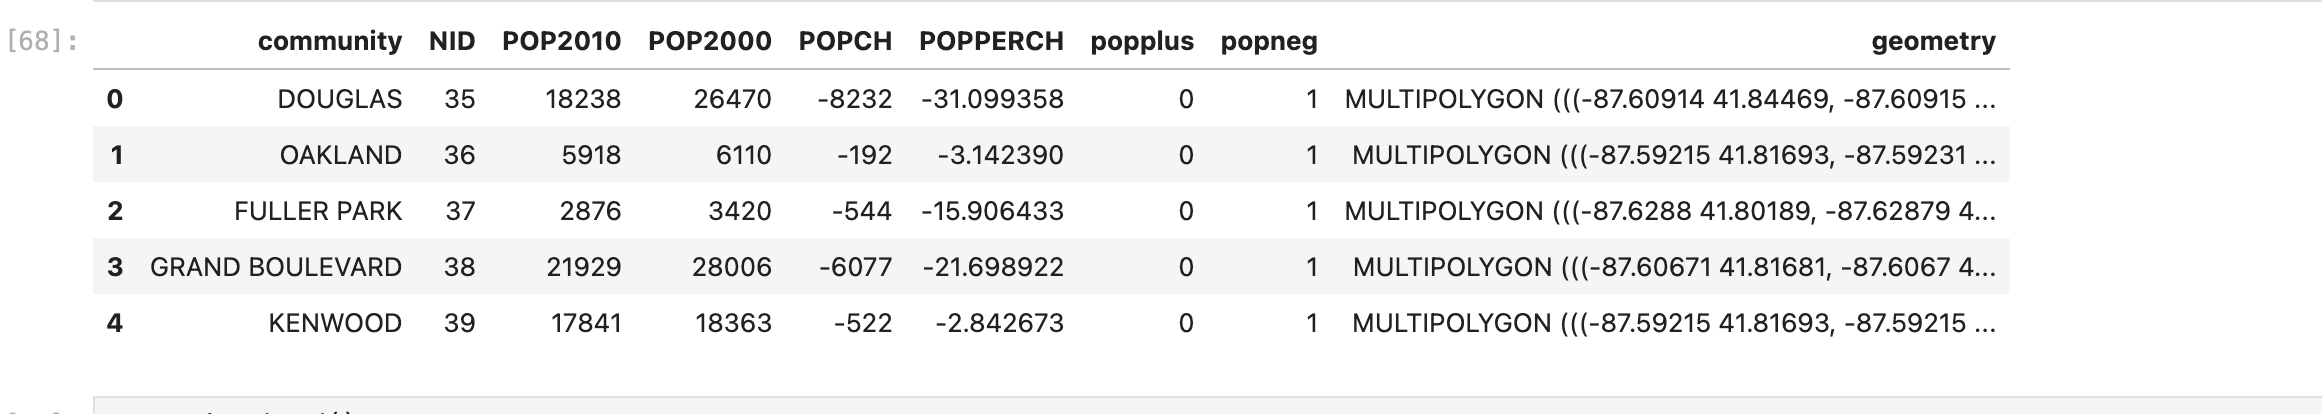Viewport: 2322px width, 414px height.
Task: Click the POP2000 column header
Action: (710, 41)
